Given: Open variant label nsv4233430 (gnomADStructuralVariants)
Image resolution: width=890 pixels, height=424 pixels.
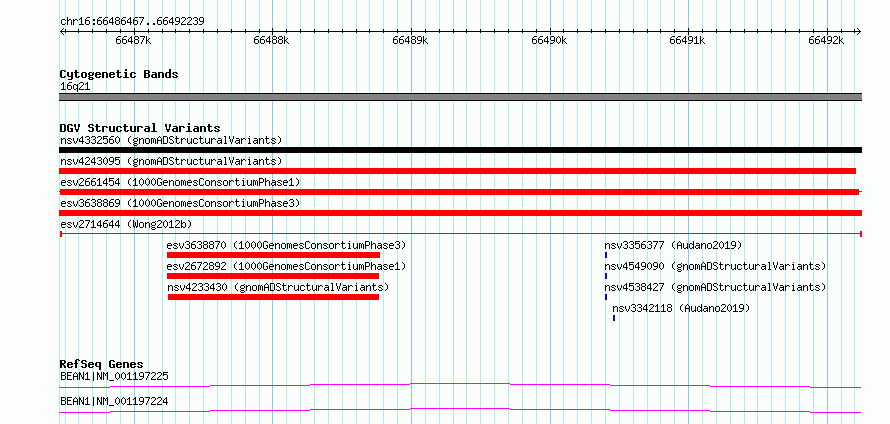Looking at the screenshot, I should point(278,287).
